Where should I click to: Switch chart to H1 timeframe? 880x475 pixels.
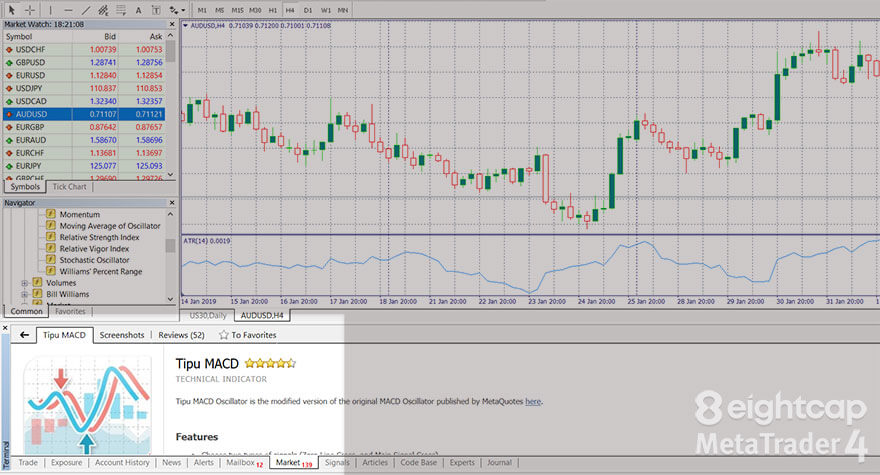tap(273, 10)
